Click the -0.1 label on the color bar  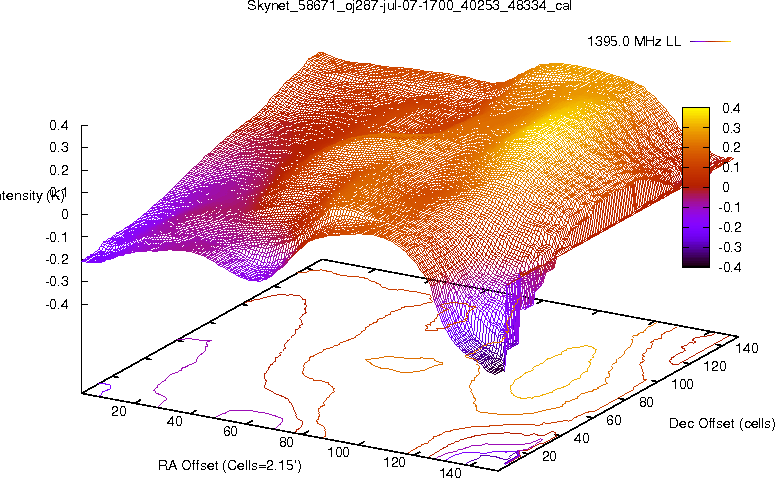pos(730,207)
